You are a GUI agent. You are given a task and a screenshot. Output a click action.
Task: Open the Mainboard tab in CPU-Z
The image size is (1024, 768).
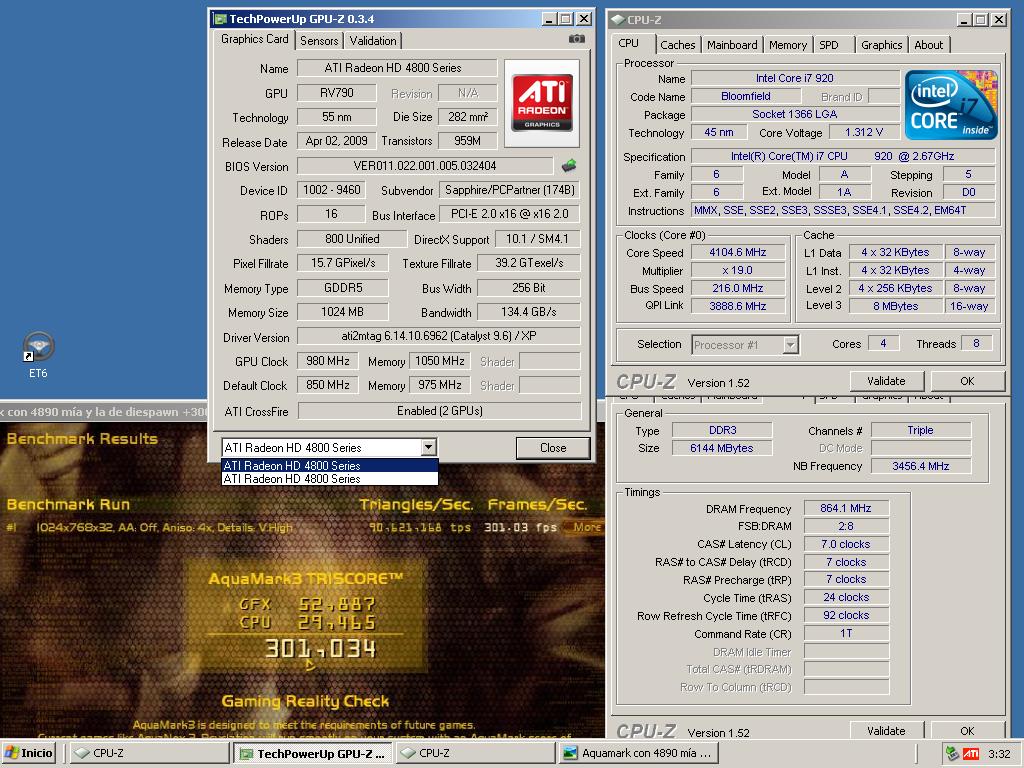[732, 45]
